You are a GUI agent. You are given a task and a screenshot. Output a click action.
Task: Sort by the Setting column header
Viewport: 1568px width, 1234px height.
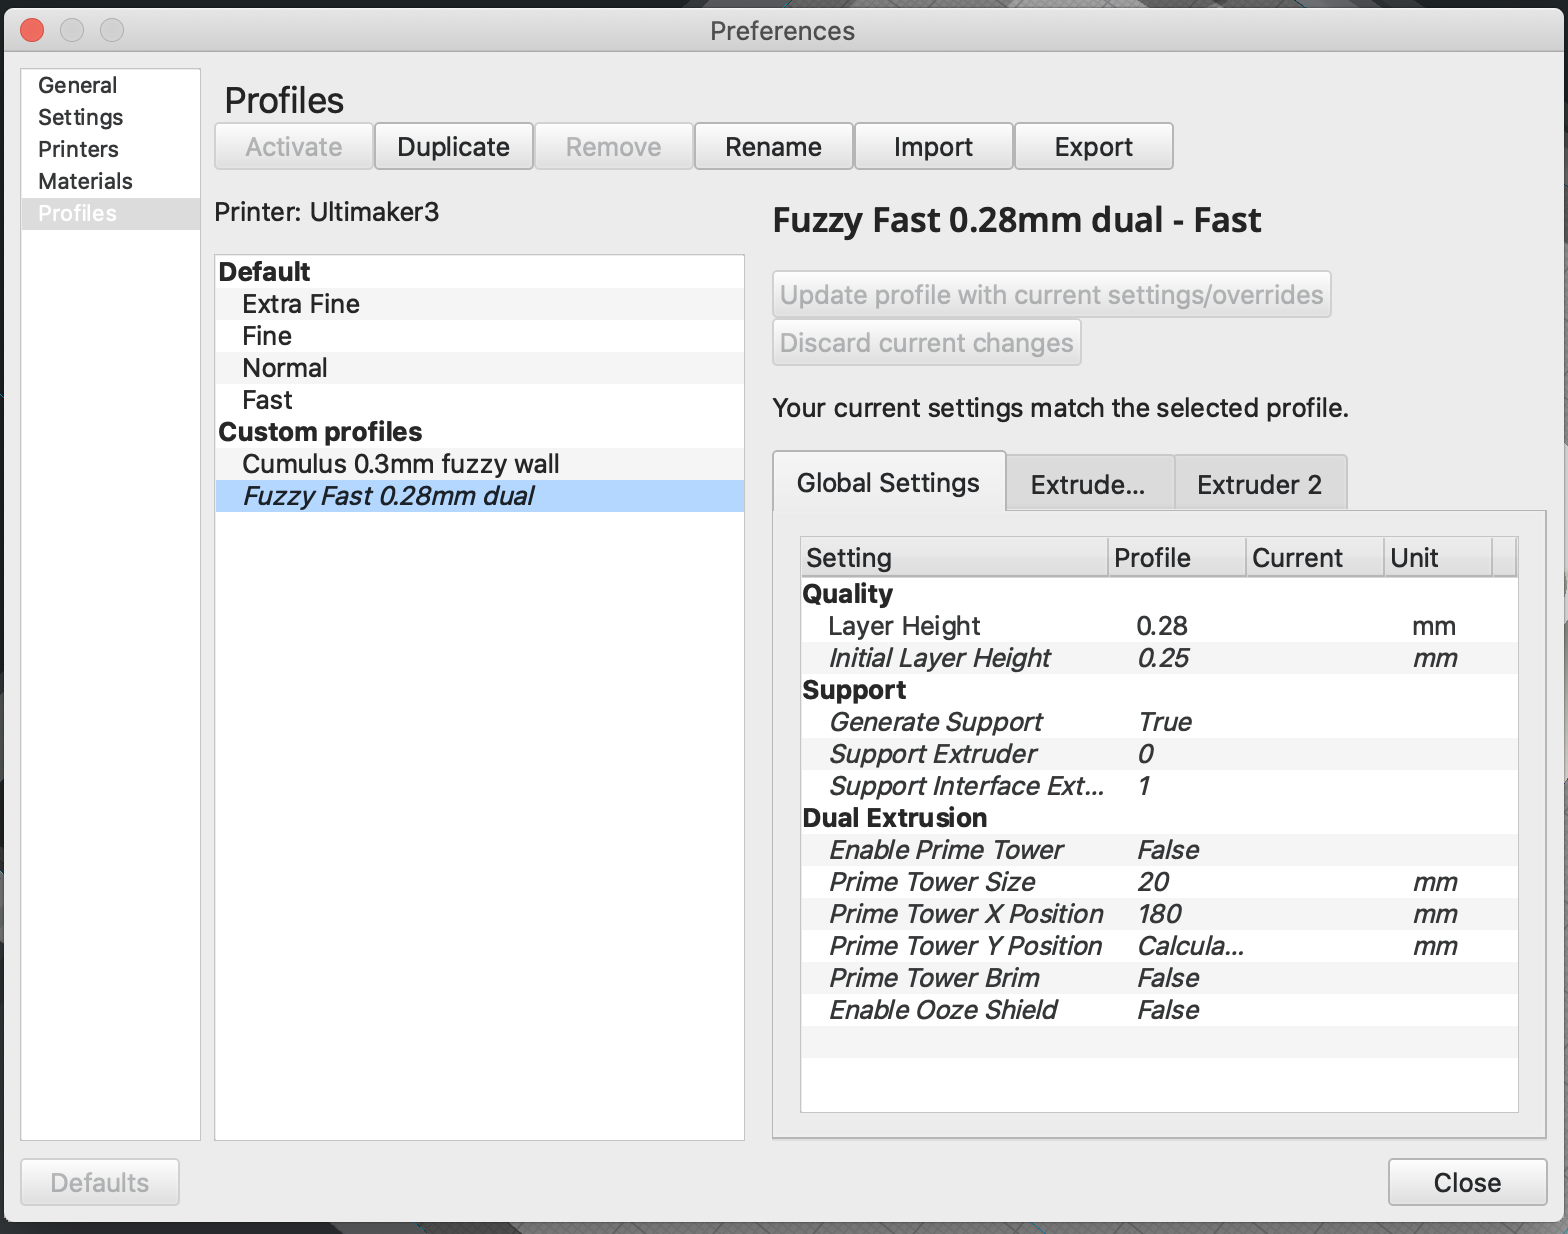click(955, 558)
